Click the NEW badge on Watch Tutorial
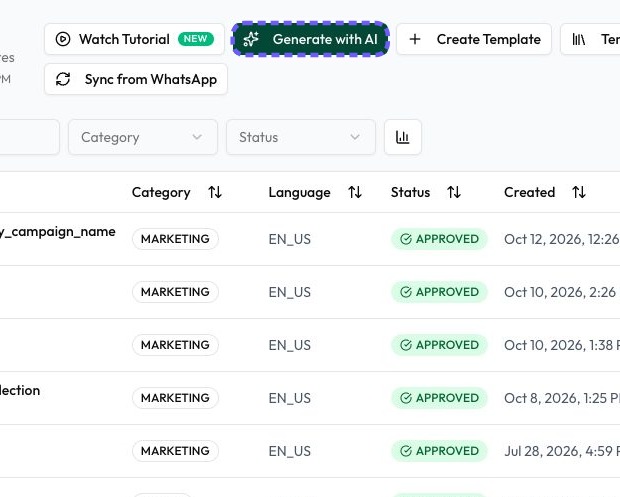The width and height of the screenshot is (620, 497). [196, 39]
